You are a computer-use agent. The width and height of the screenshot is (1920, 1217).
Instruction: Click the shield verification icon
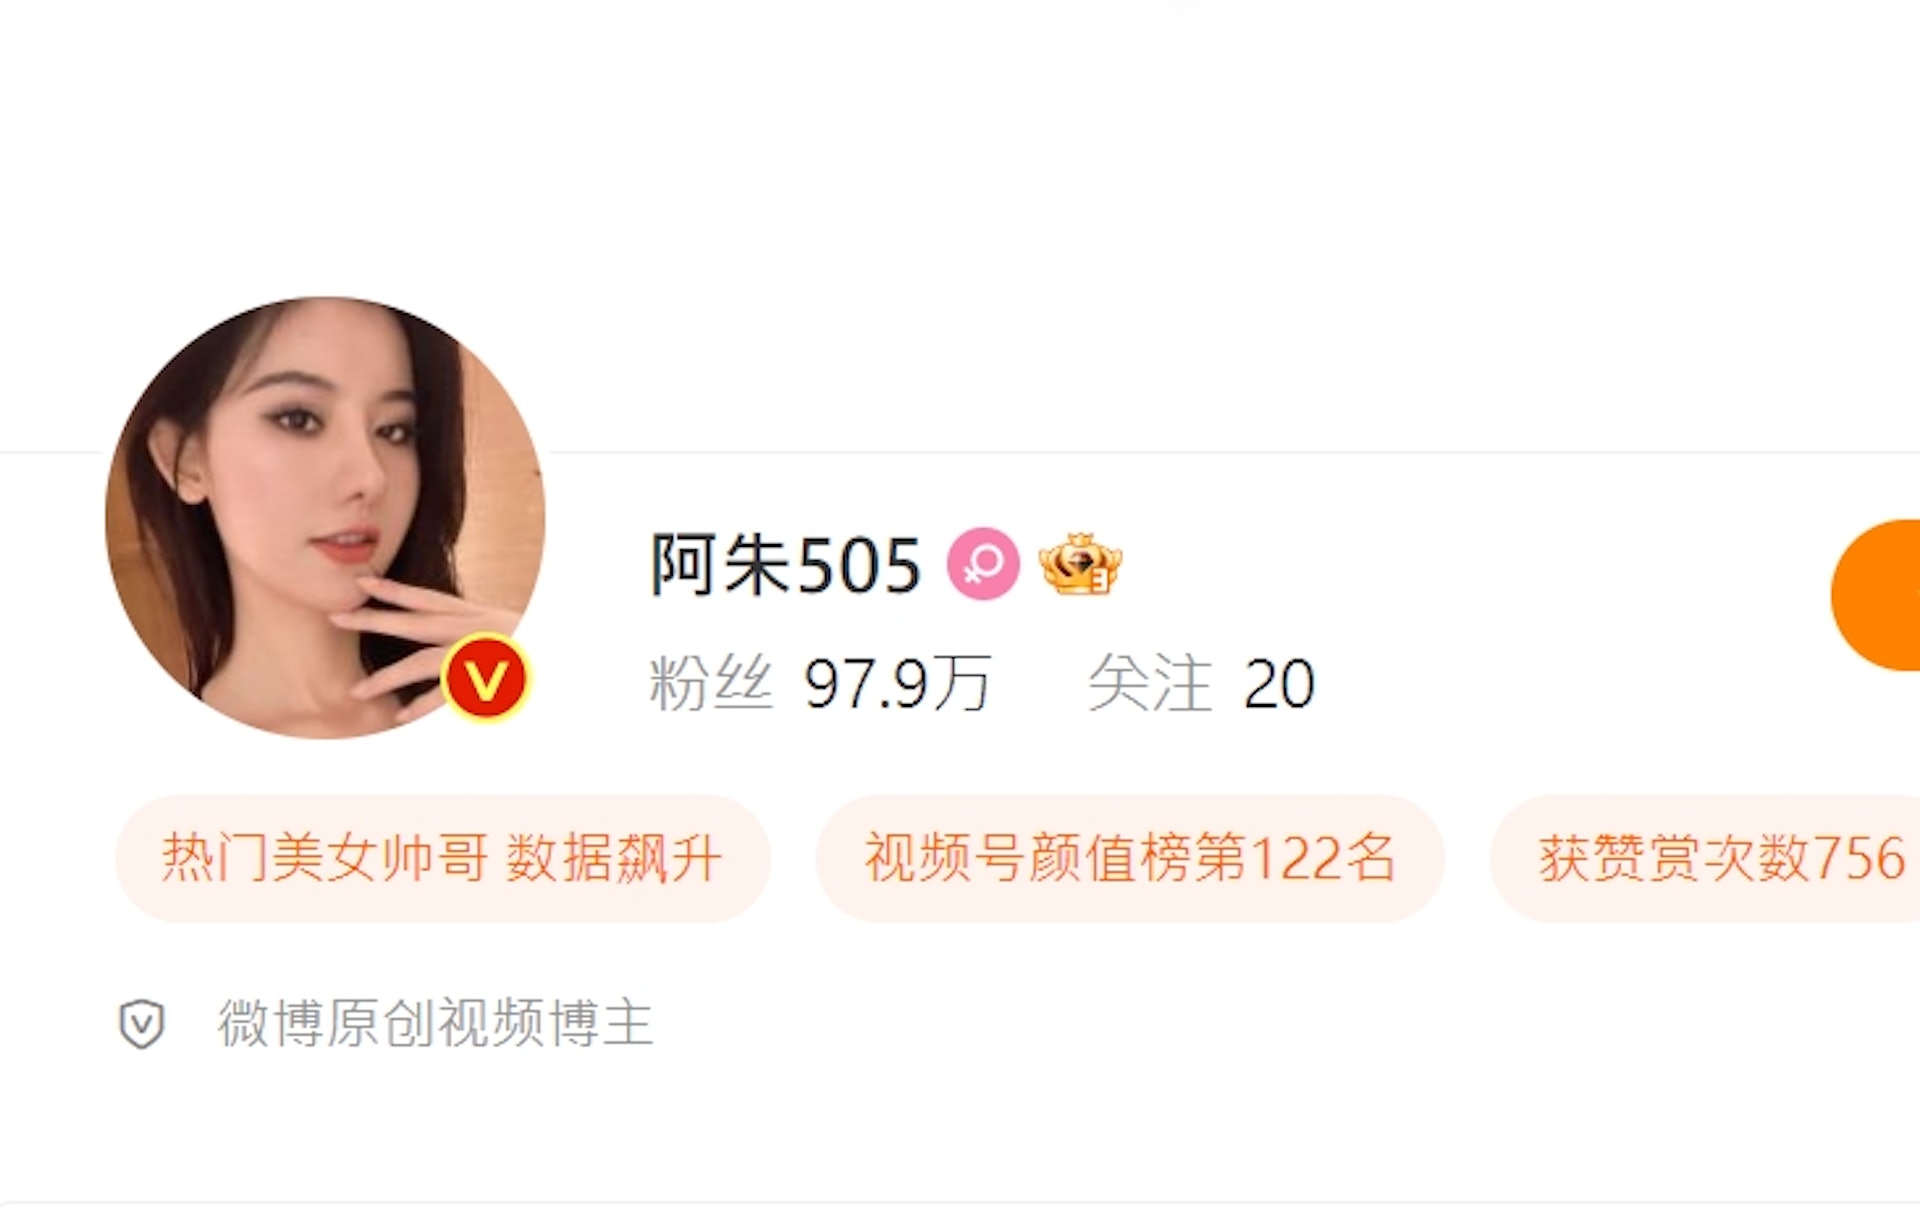141,1024
